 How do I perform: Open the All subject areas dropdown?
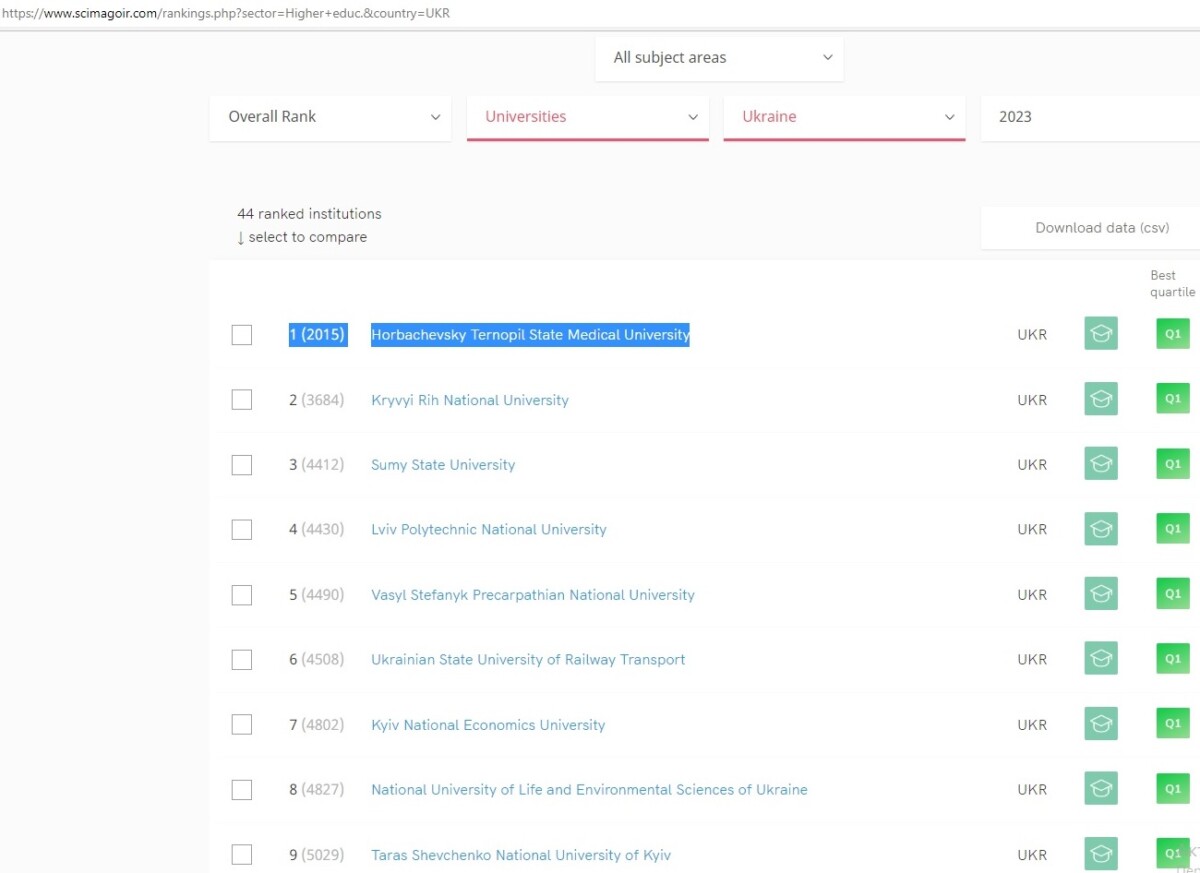720,58
